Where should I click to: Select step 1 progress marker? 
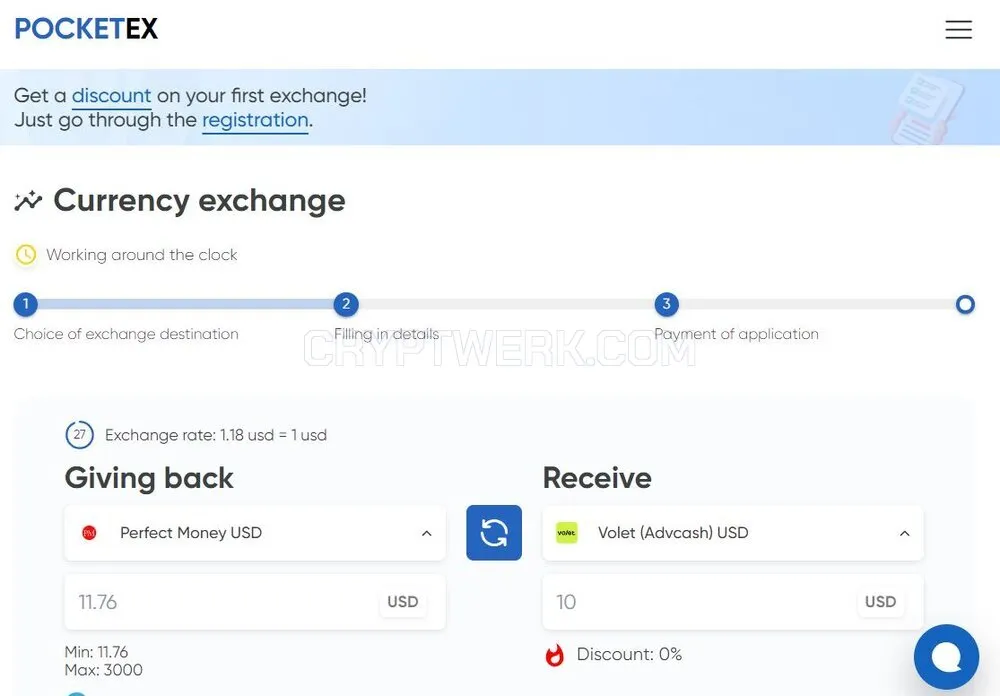tap(26, 304)
